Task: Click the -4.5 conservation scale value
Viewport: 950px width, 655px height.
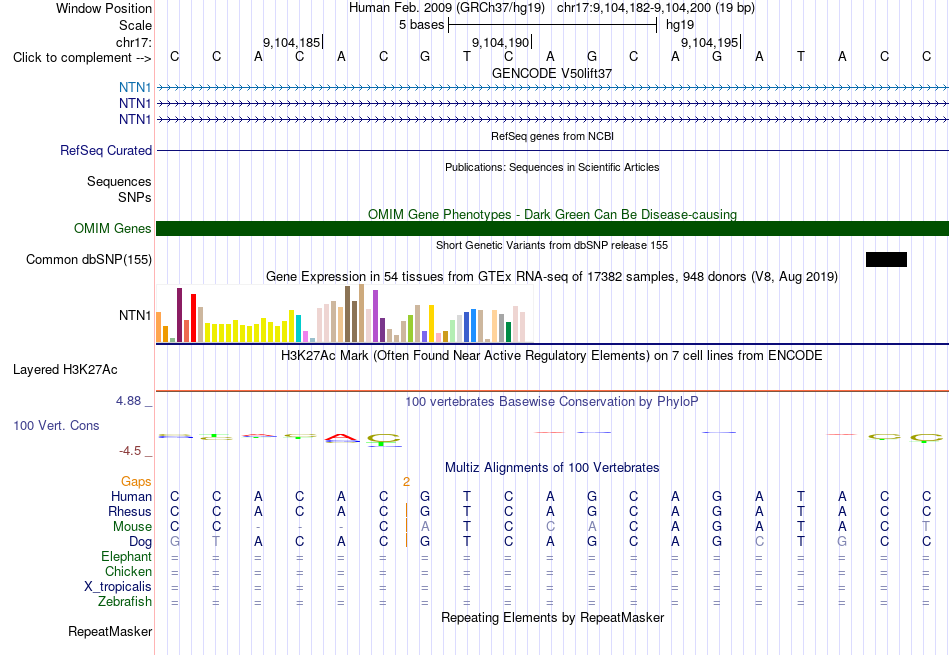Action: pyautogui.click(x=130, y=451)
